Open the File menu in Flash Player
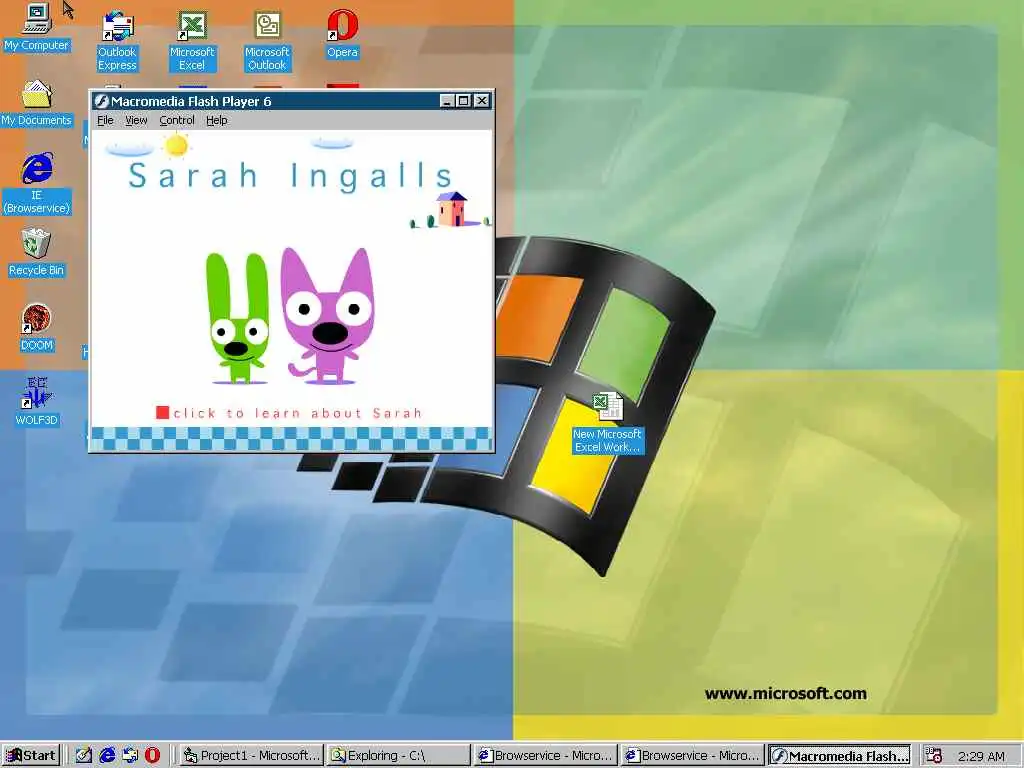Screen dimensions: 1024x768 click(x=105, y=120)
